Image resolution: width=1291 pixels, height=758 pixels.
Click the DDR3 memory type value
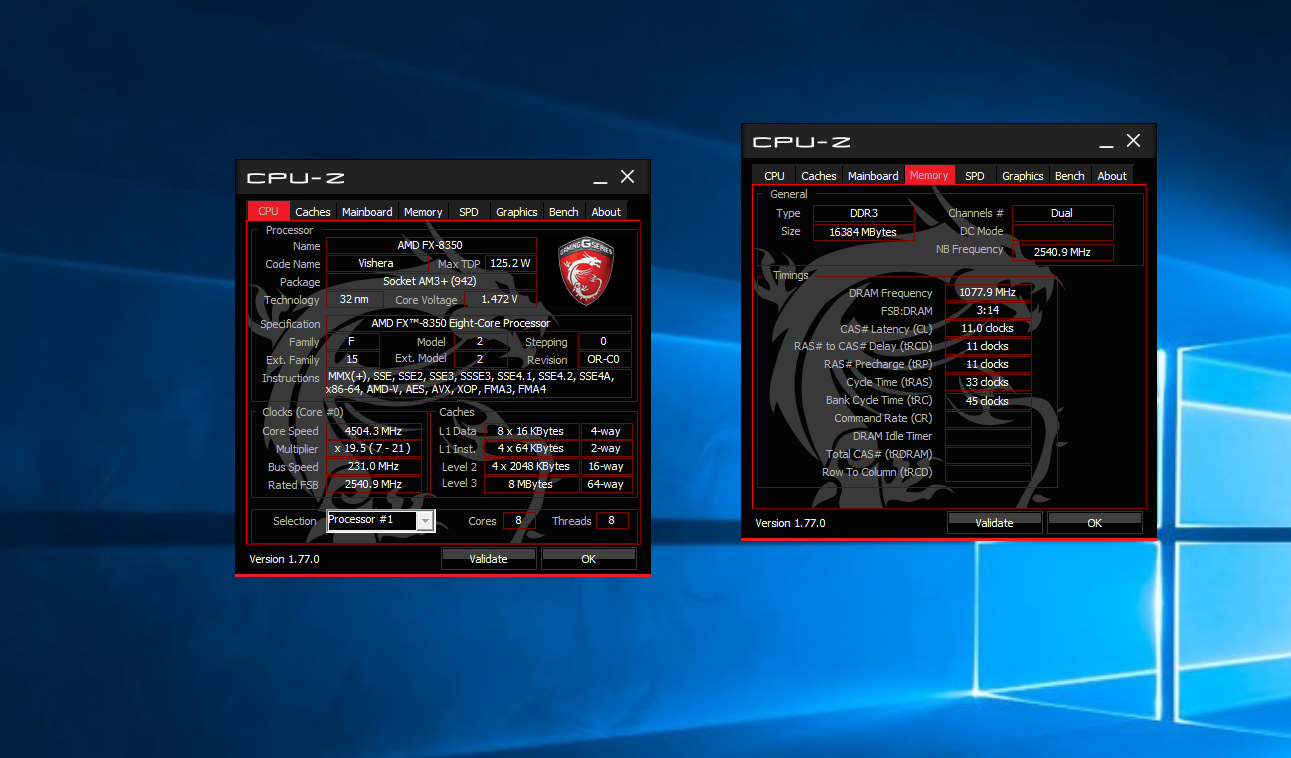pyautogui.click(x=863, y=213)
